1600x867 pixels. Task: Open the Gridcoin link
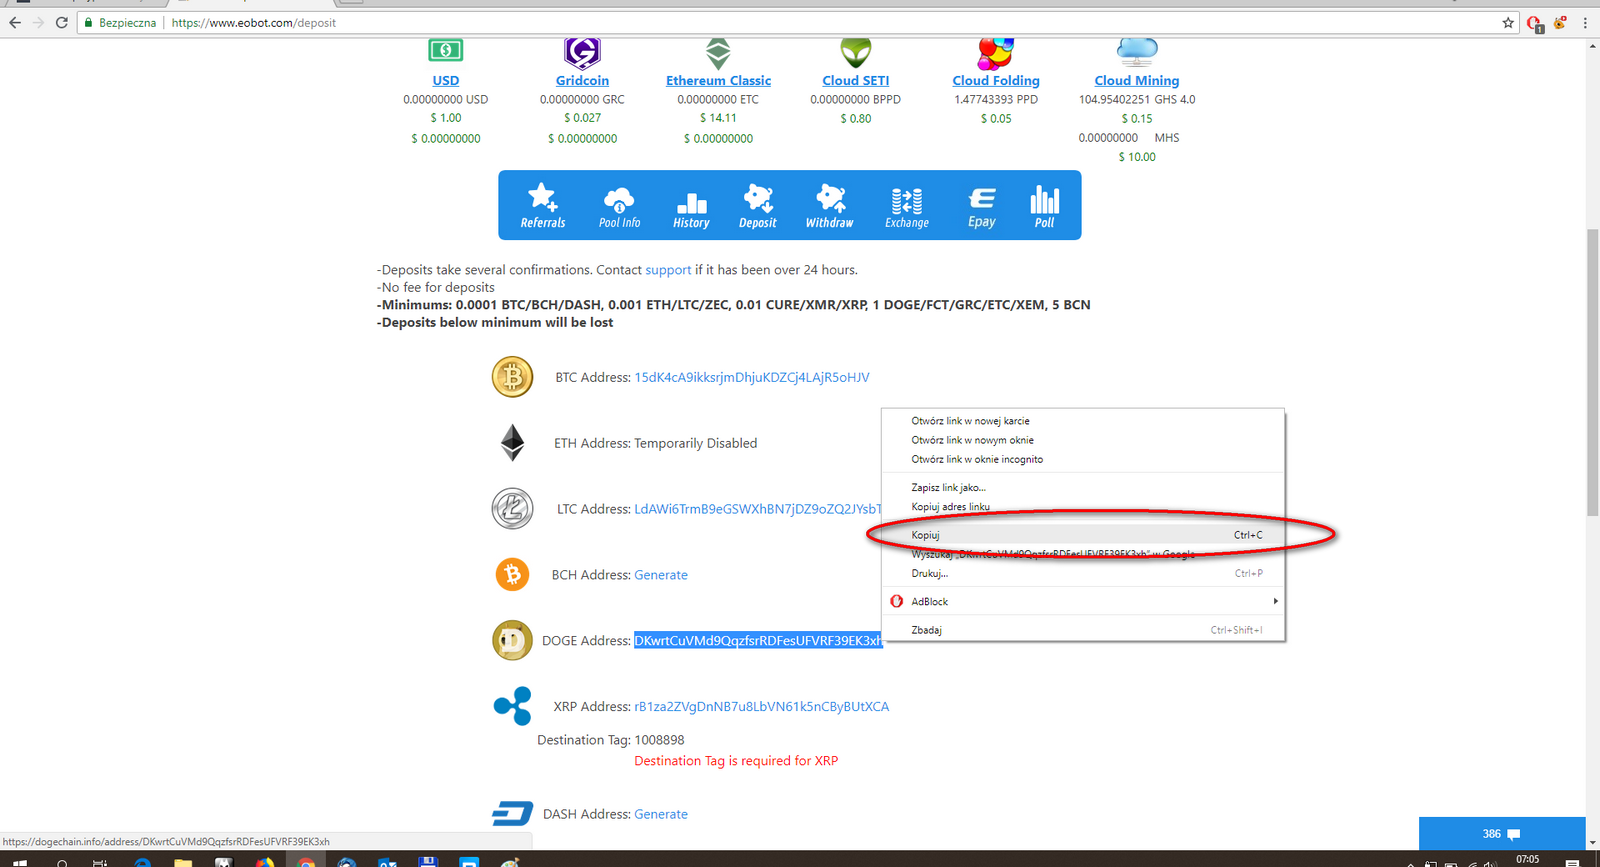pyautogui.click(x=582, y=80)
